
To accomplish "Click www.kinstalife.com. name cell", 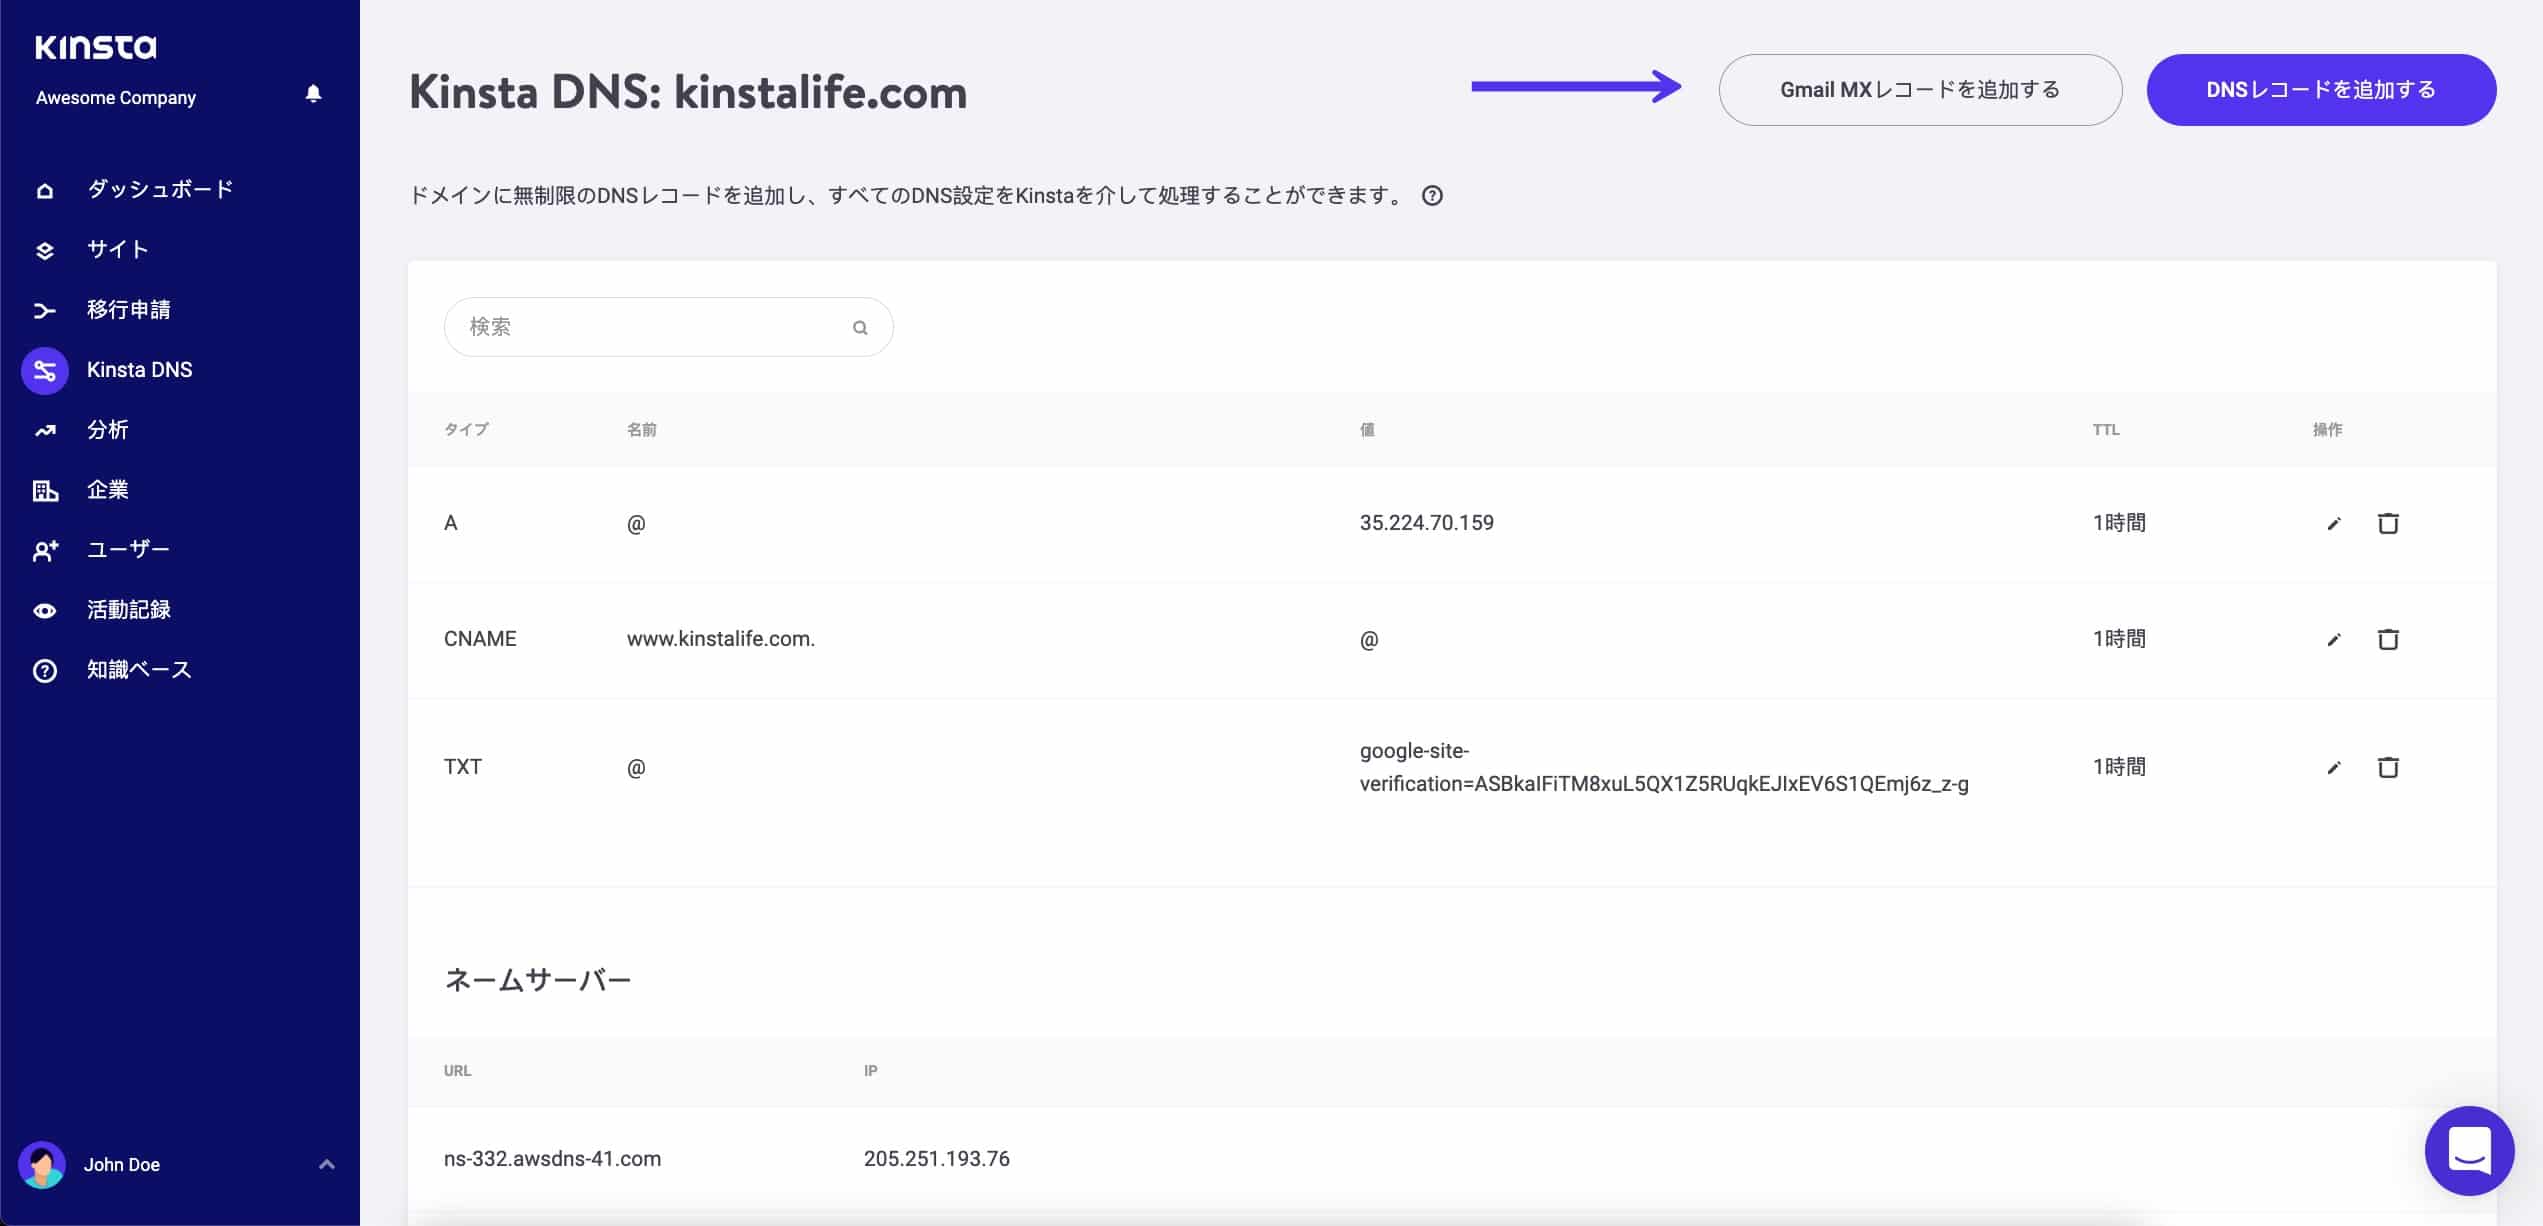I will coord(721,639).
